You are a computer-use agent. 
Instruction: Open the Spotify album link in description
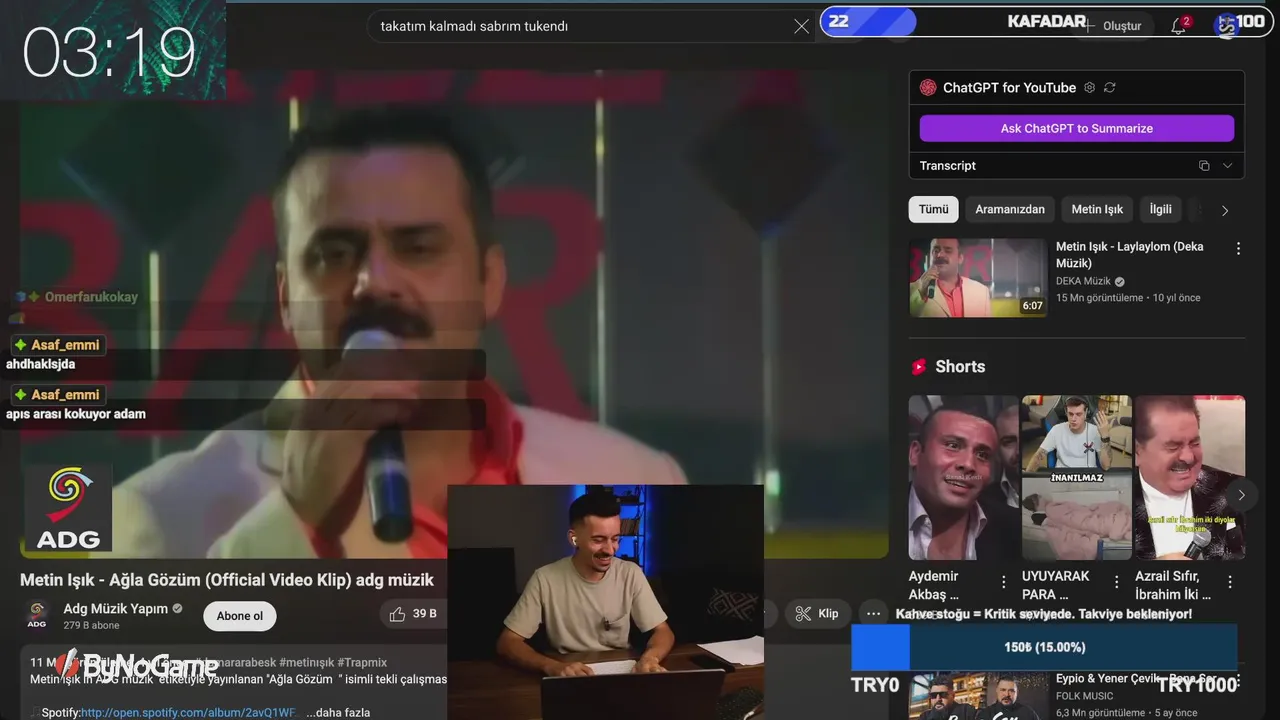(188, 713)
